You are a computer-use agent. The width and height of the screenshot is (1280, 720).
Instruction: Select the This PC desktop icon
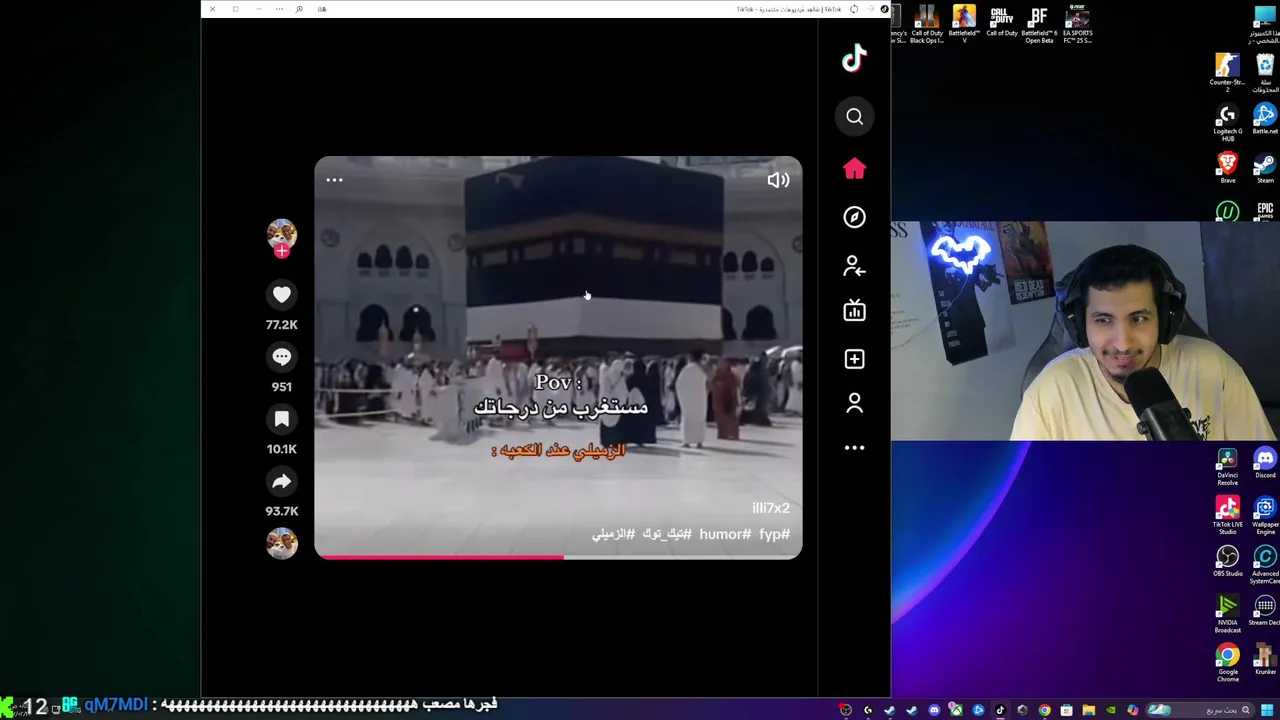click(x=1265, y=25)
